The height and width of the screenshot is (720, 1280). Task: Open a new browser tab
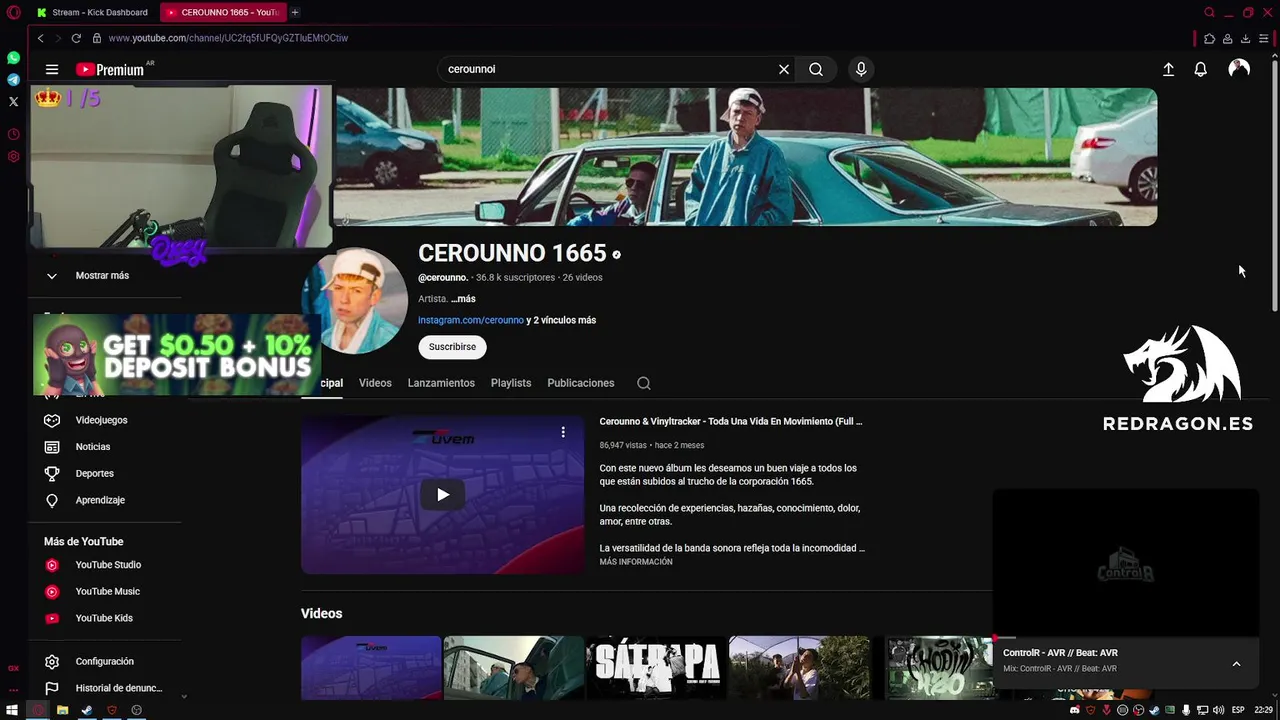(x=295, y=12)
